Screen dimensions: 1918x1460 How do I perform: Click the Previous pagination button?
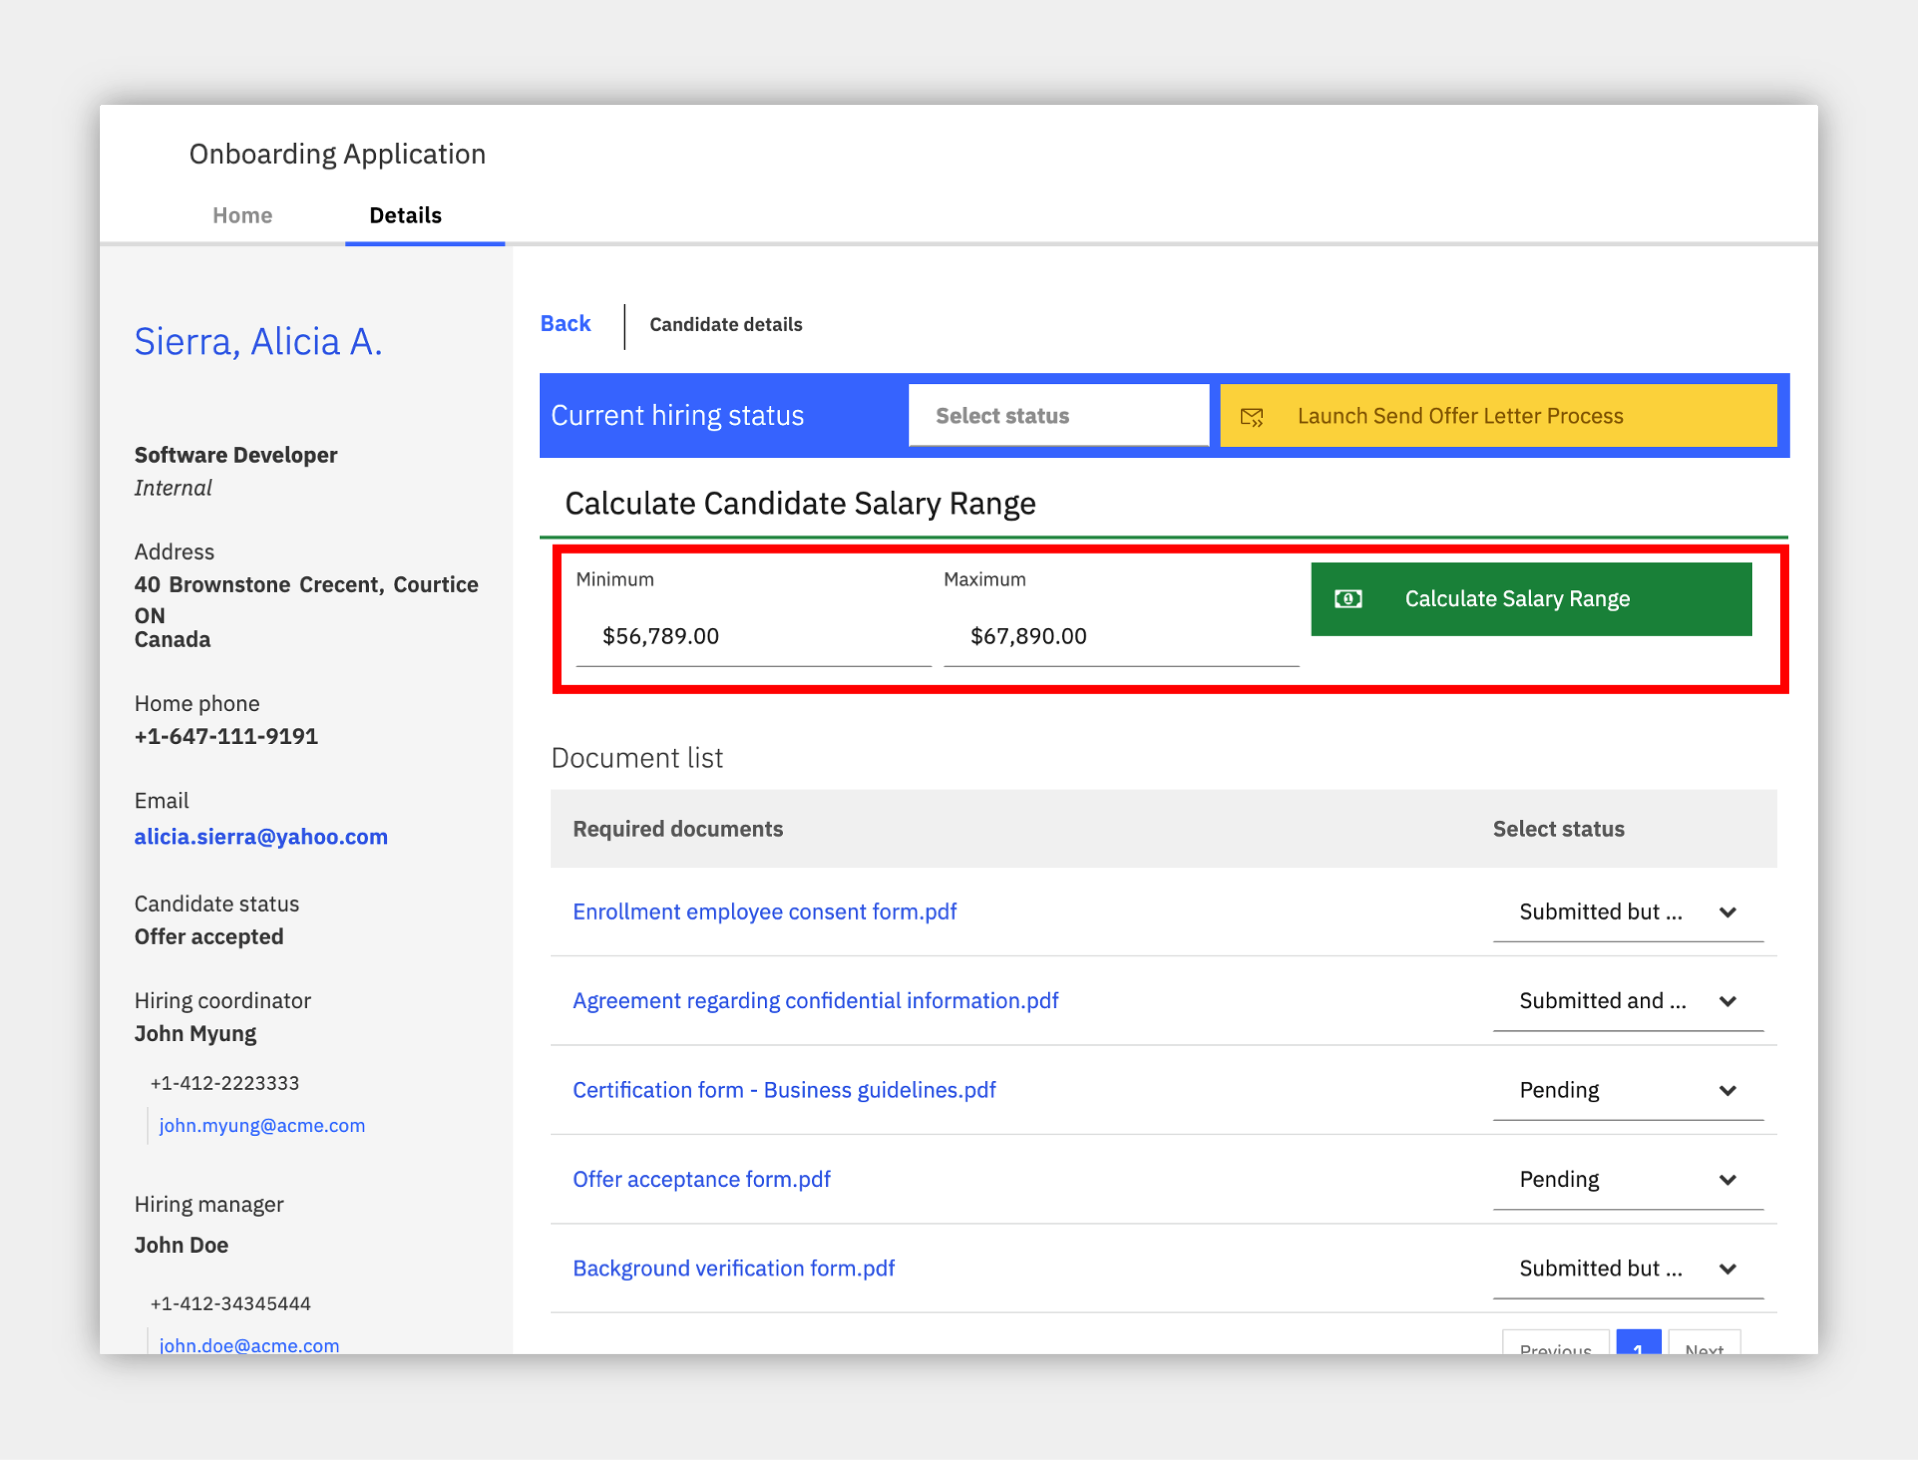tap(1555, 1343)
